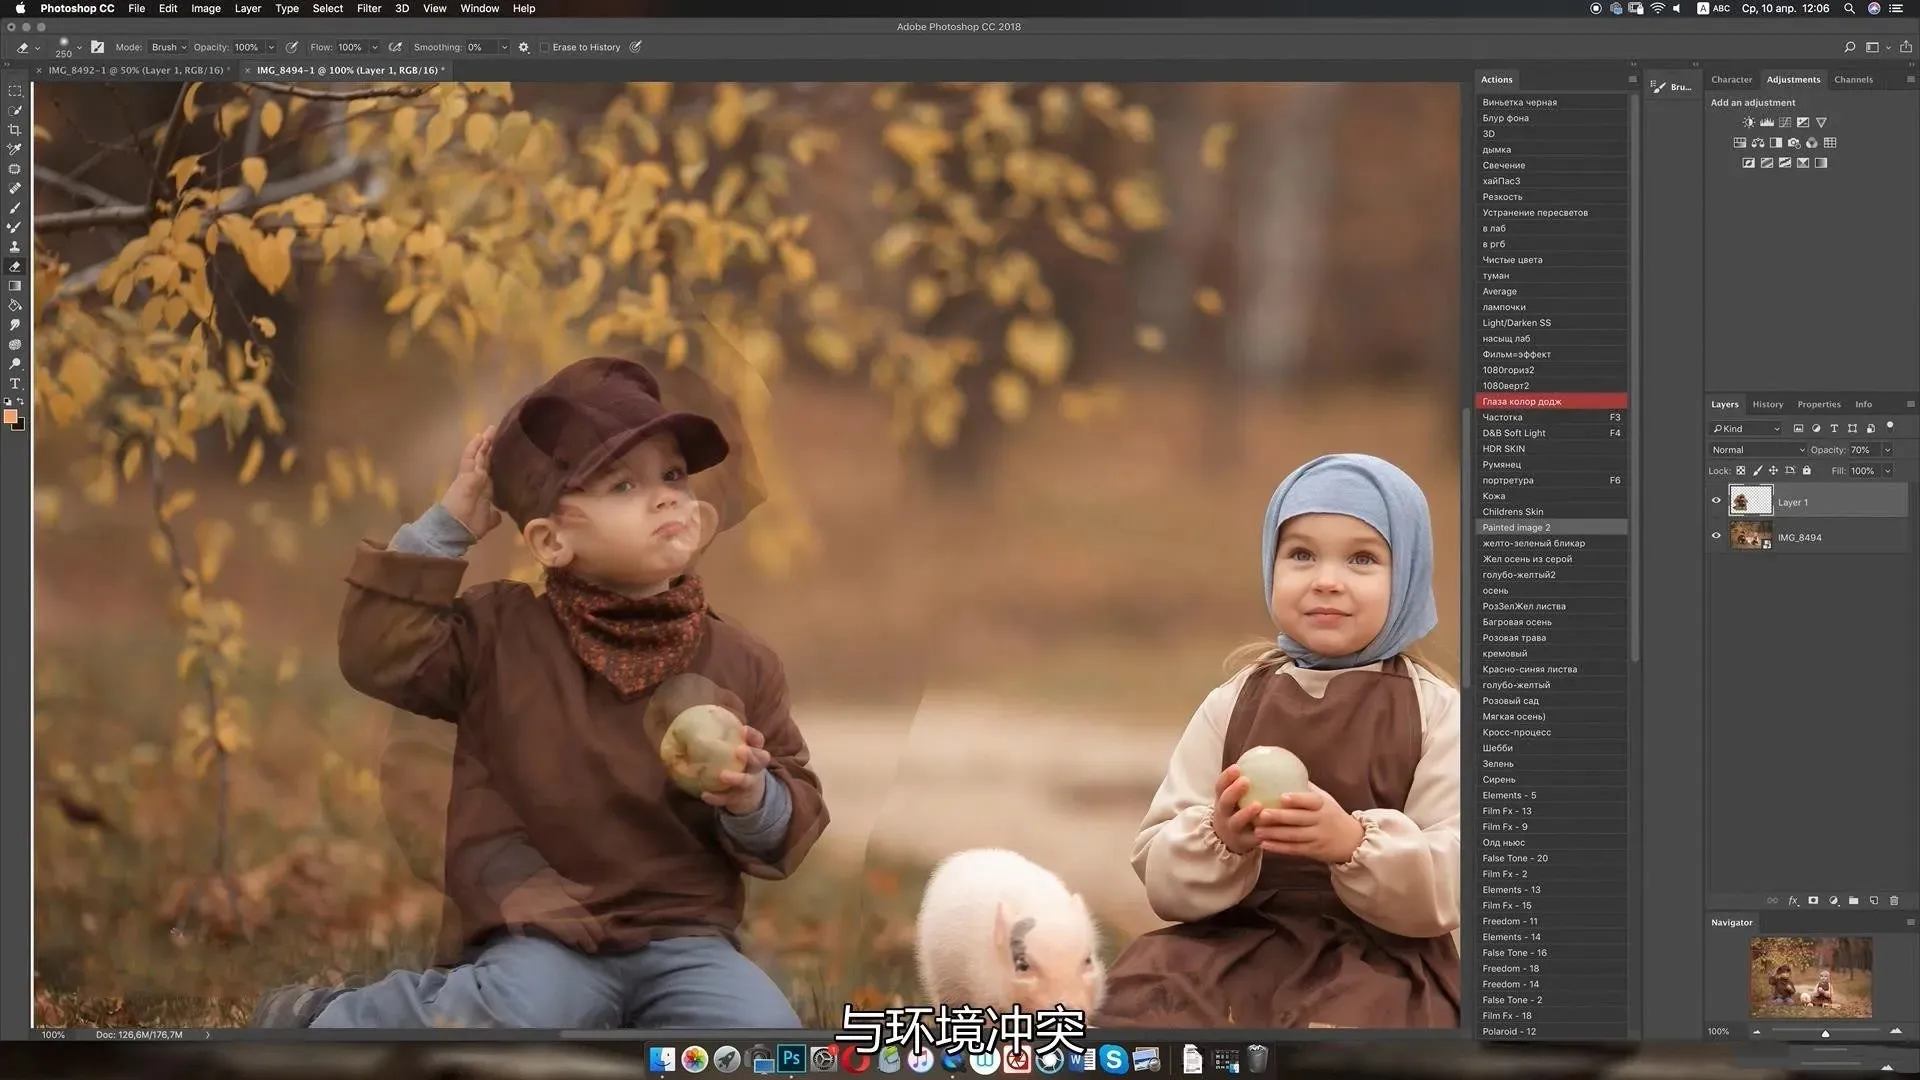
Task: Select the Rectangular Marquee tool
Action: [x=15, y=91]
